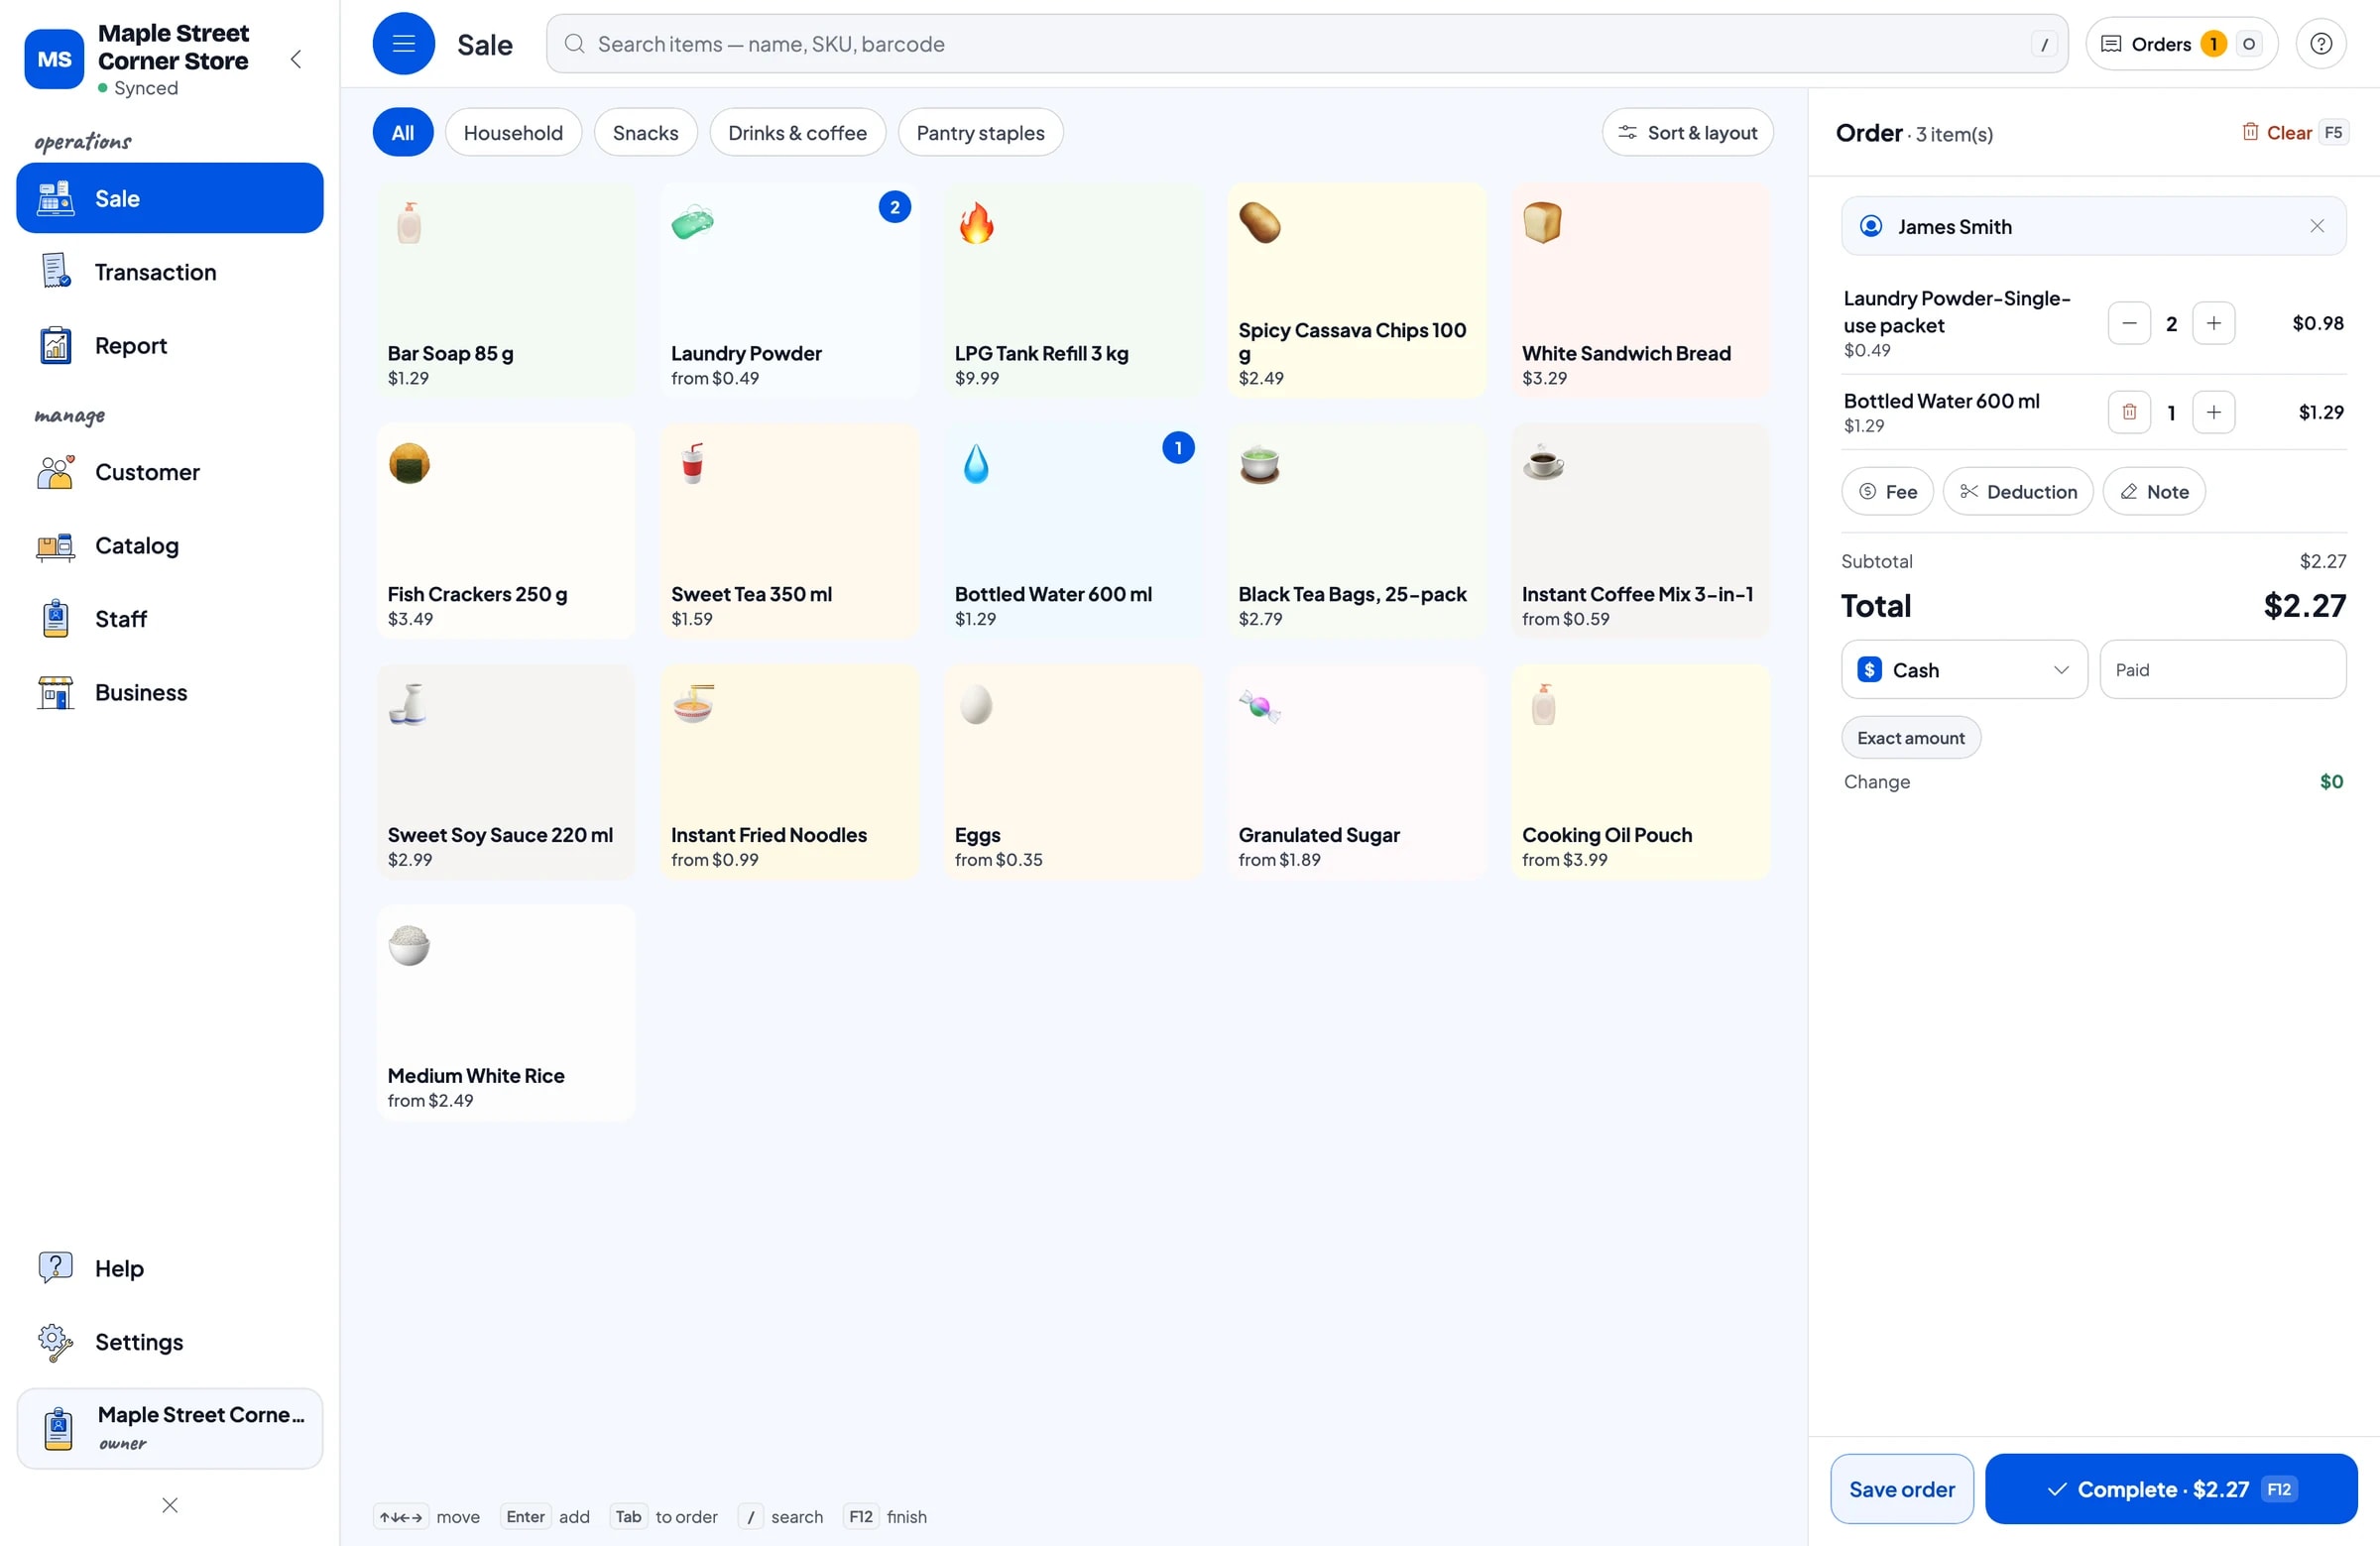Select the All category filter
The width and height of the screenshot is (2380, 1546).
coord(402,133)
